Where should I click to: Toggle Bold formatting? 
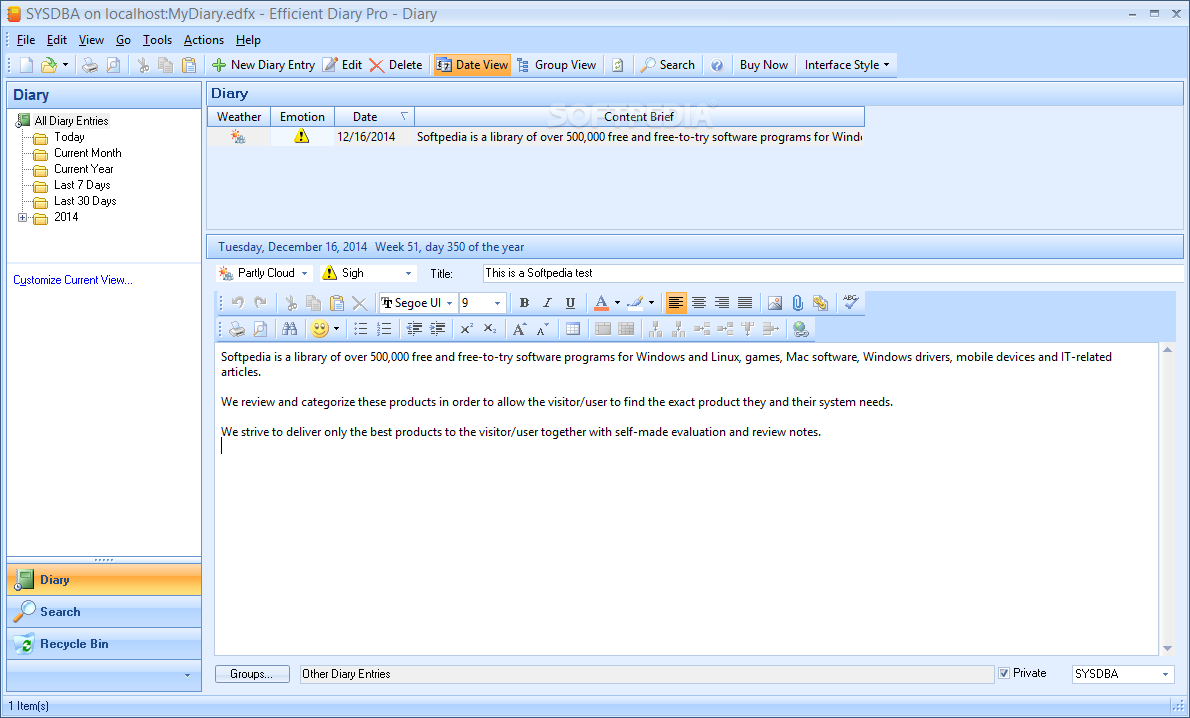pyautogui.click(x=524, y=303)
